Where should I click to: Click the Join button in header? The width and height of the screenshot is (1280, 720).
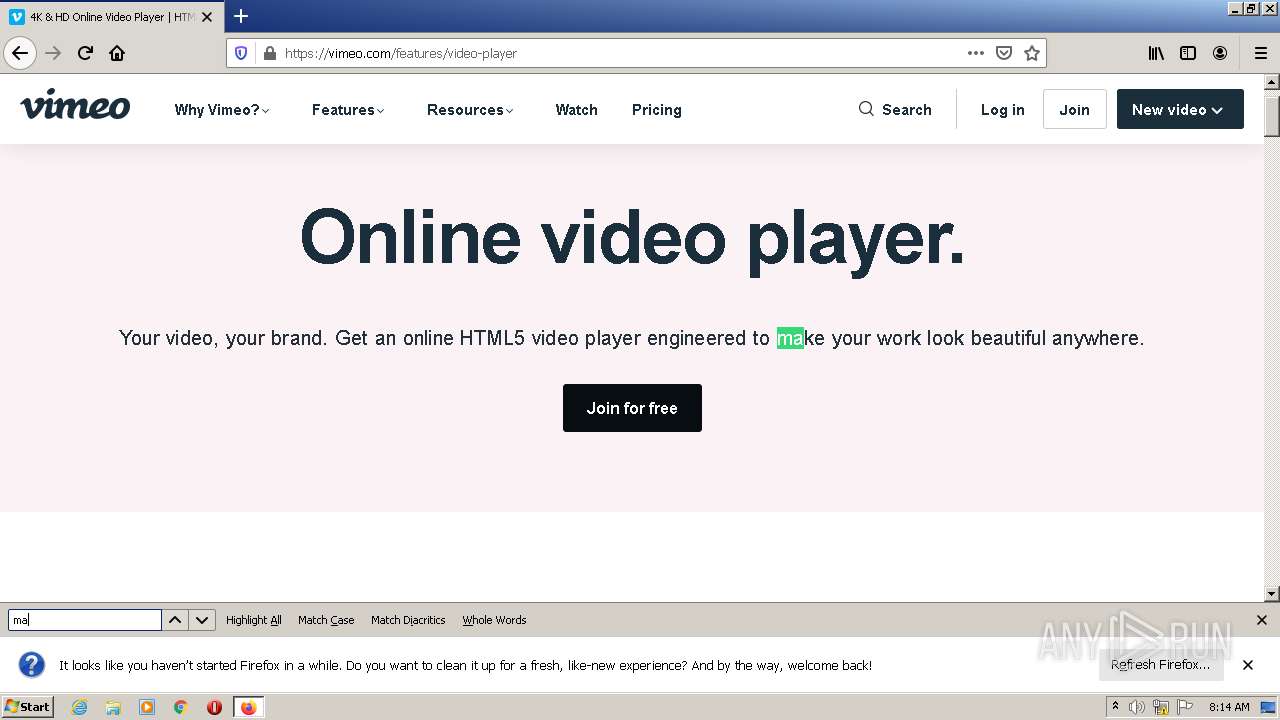click(1074, 109)
